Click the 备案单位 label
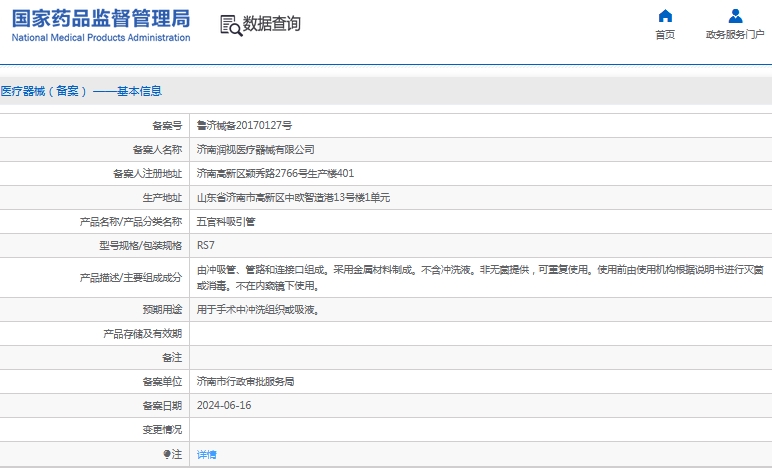The width and height of the screenshot is (772, 476). (162, 381)
